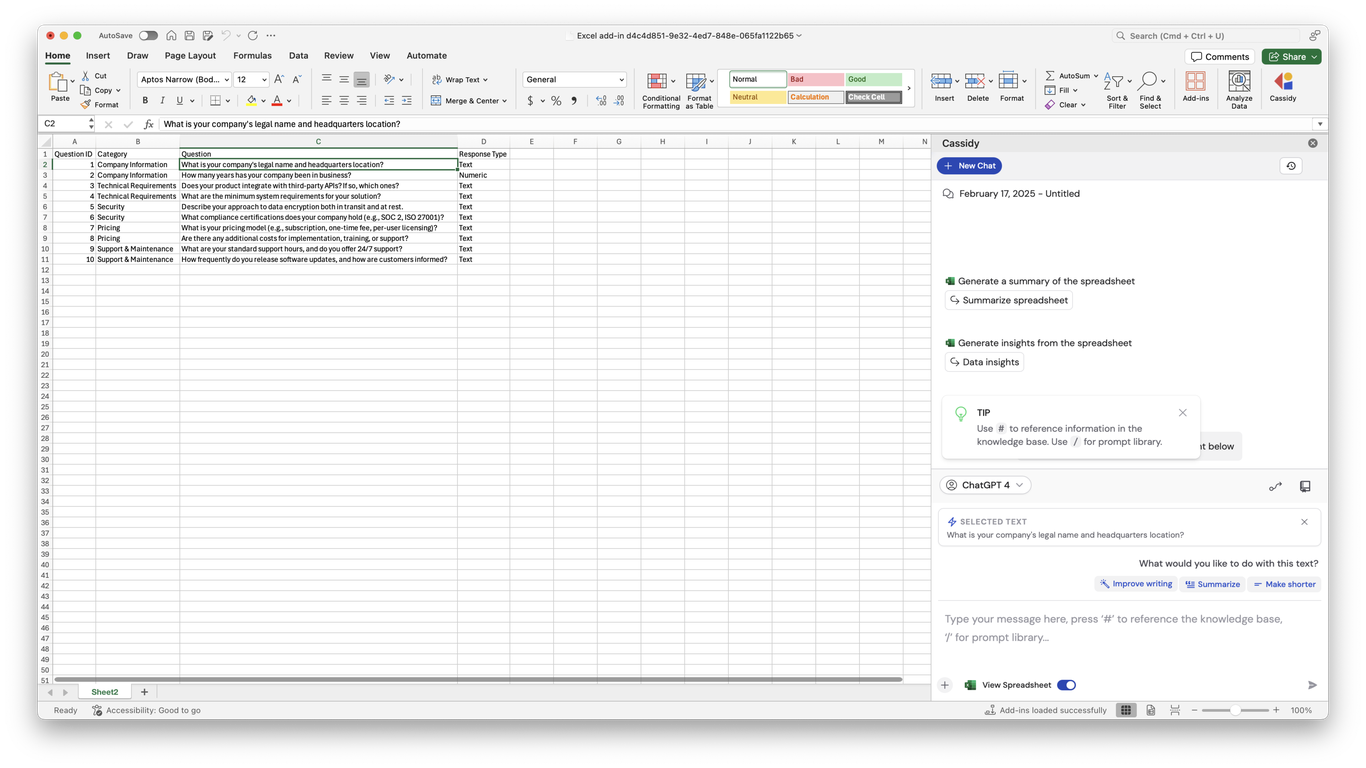
Task: Click the increase decimal icon
Action: (601, 101)
